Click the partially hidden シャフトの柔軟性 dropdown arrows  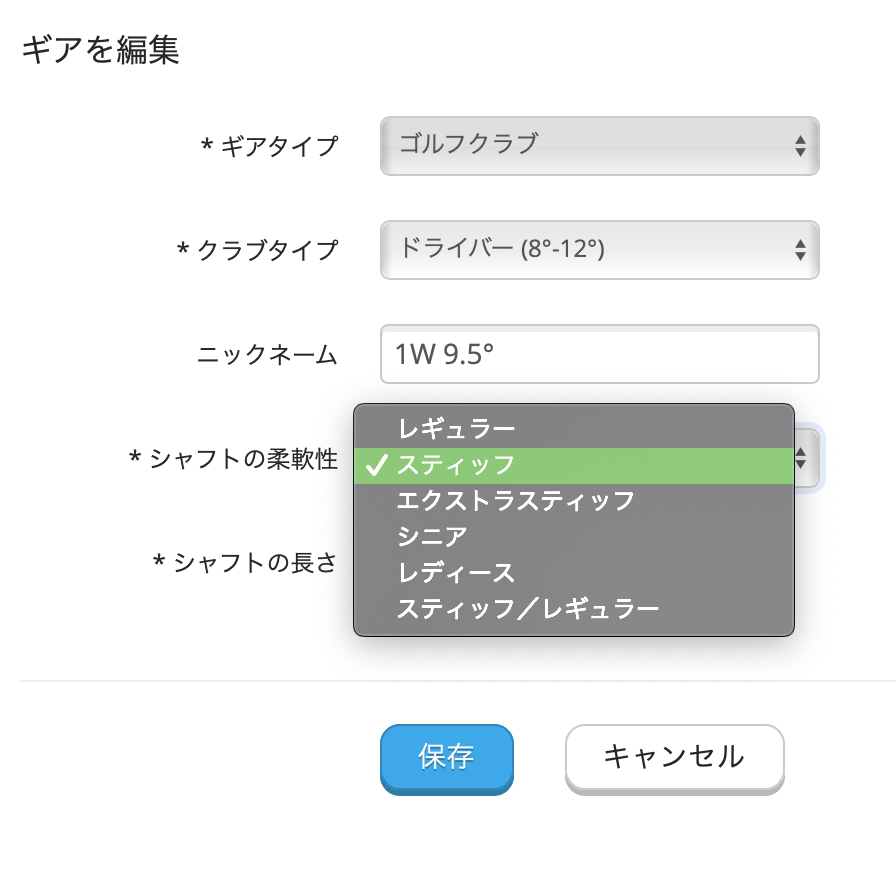coord(804,458)
